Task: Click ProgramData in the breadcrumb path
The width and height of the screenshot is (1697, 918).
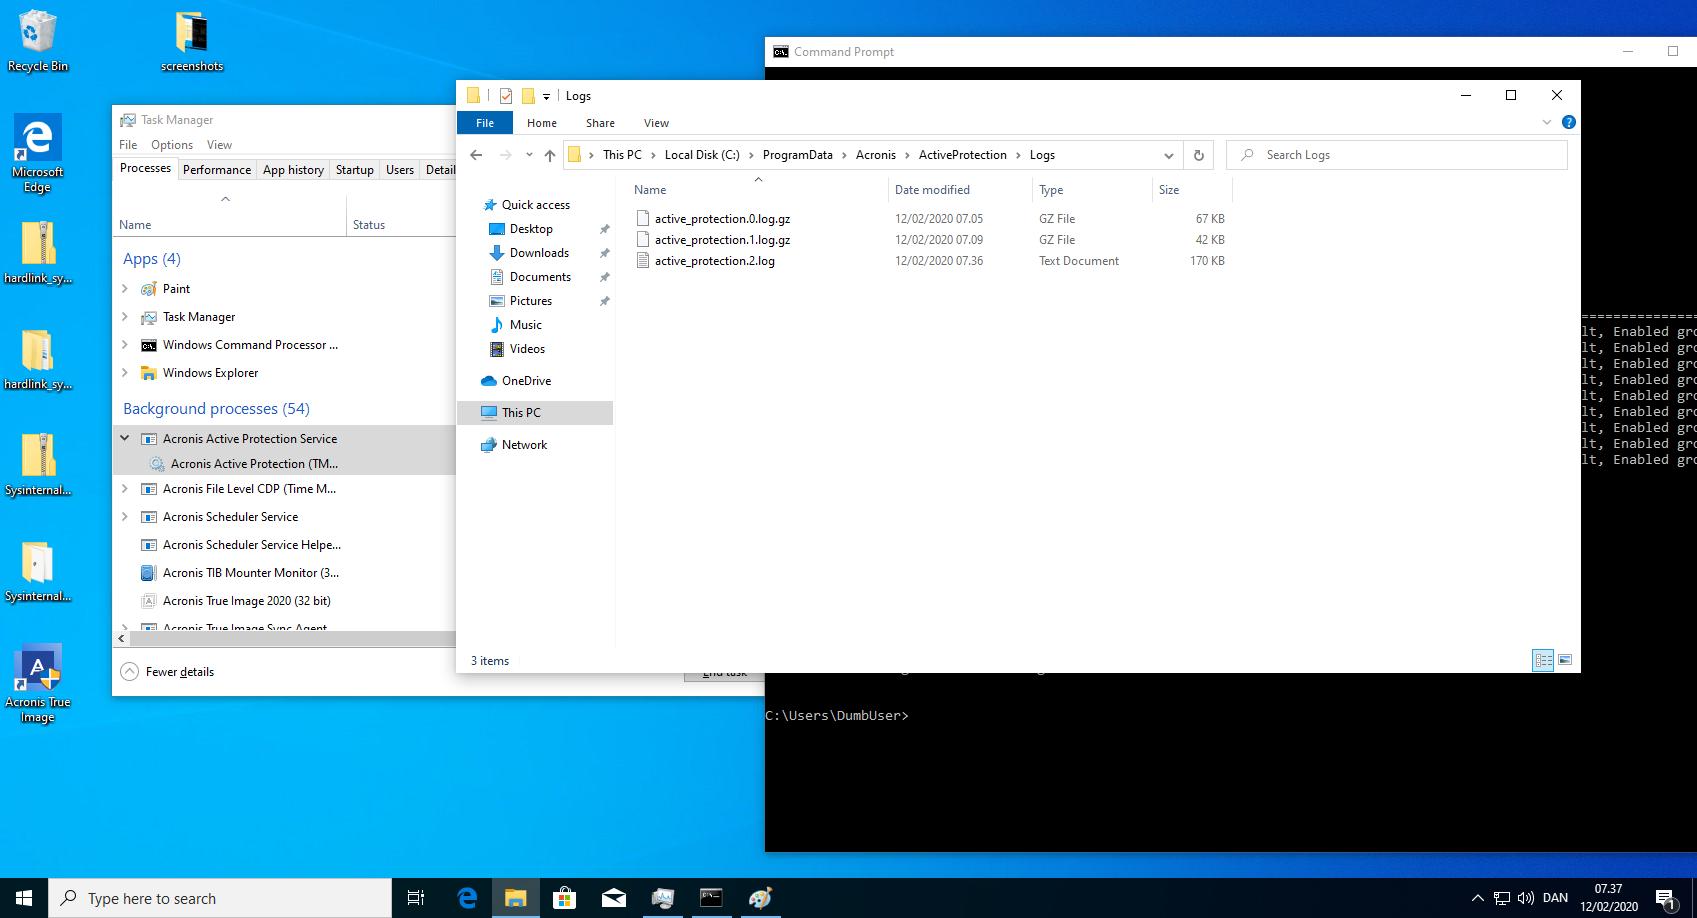Action: point(797,155)
